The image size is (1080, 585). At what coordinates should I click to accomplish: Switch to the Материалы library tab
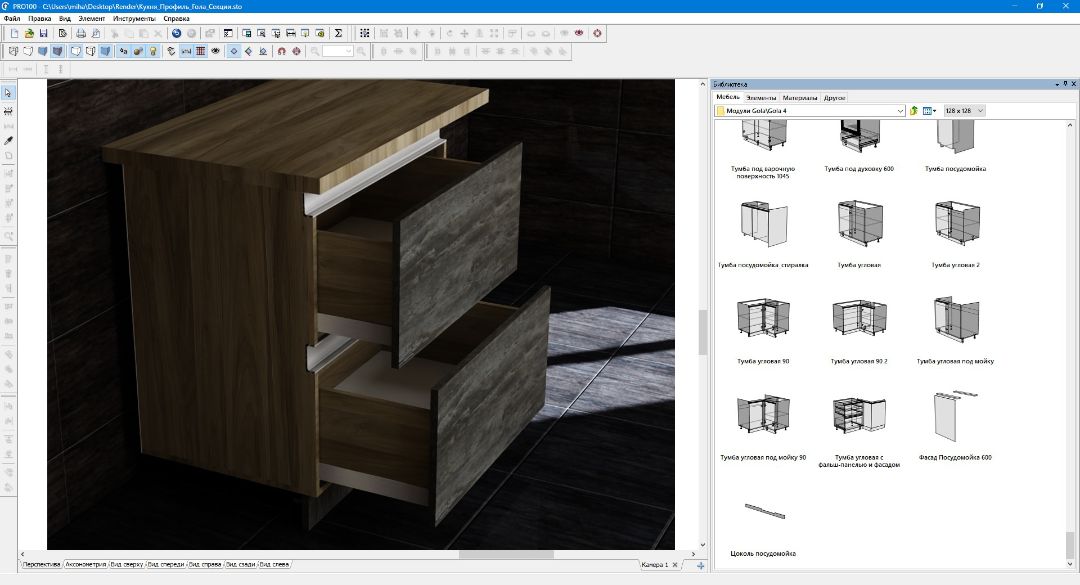(799, 98)
